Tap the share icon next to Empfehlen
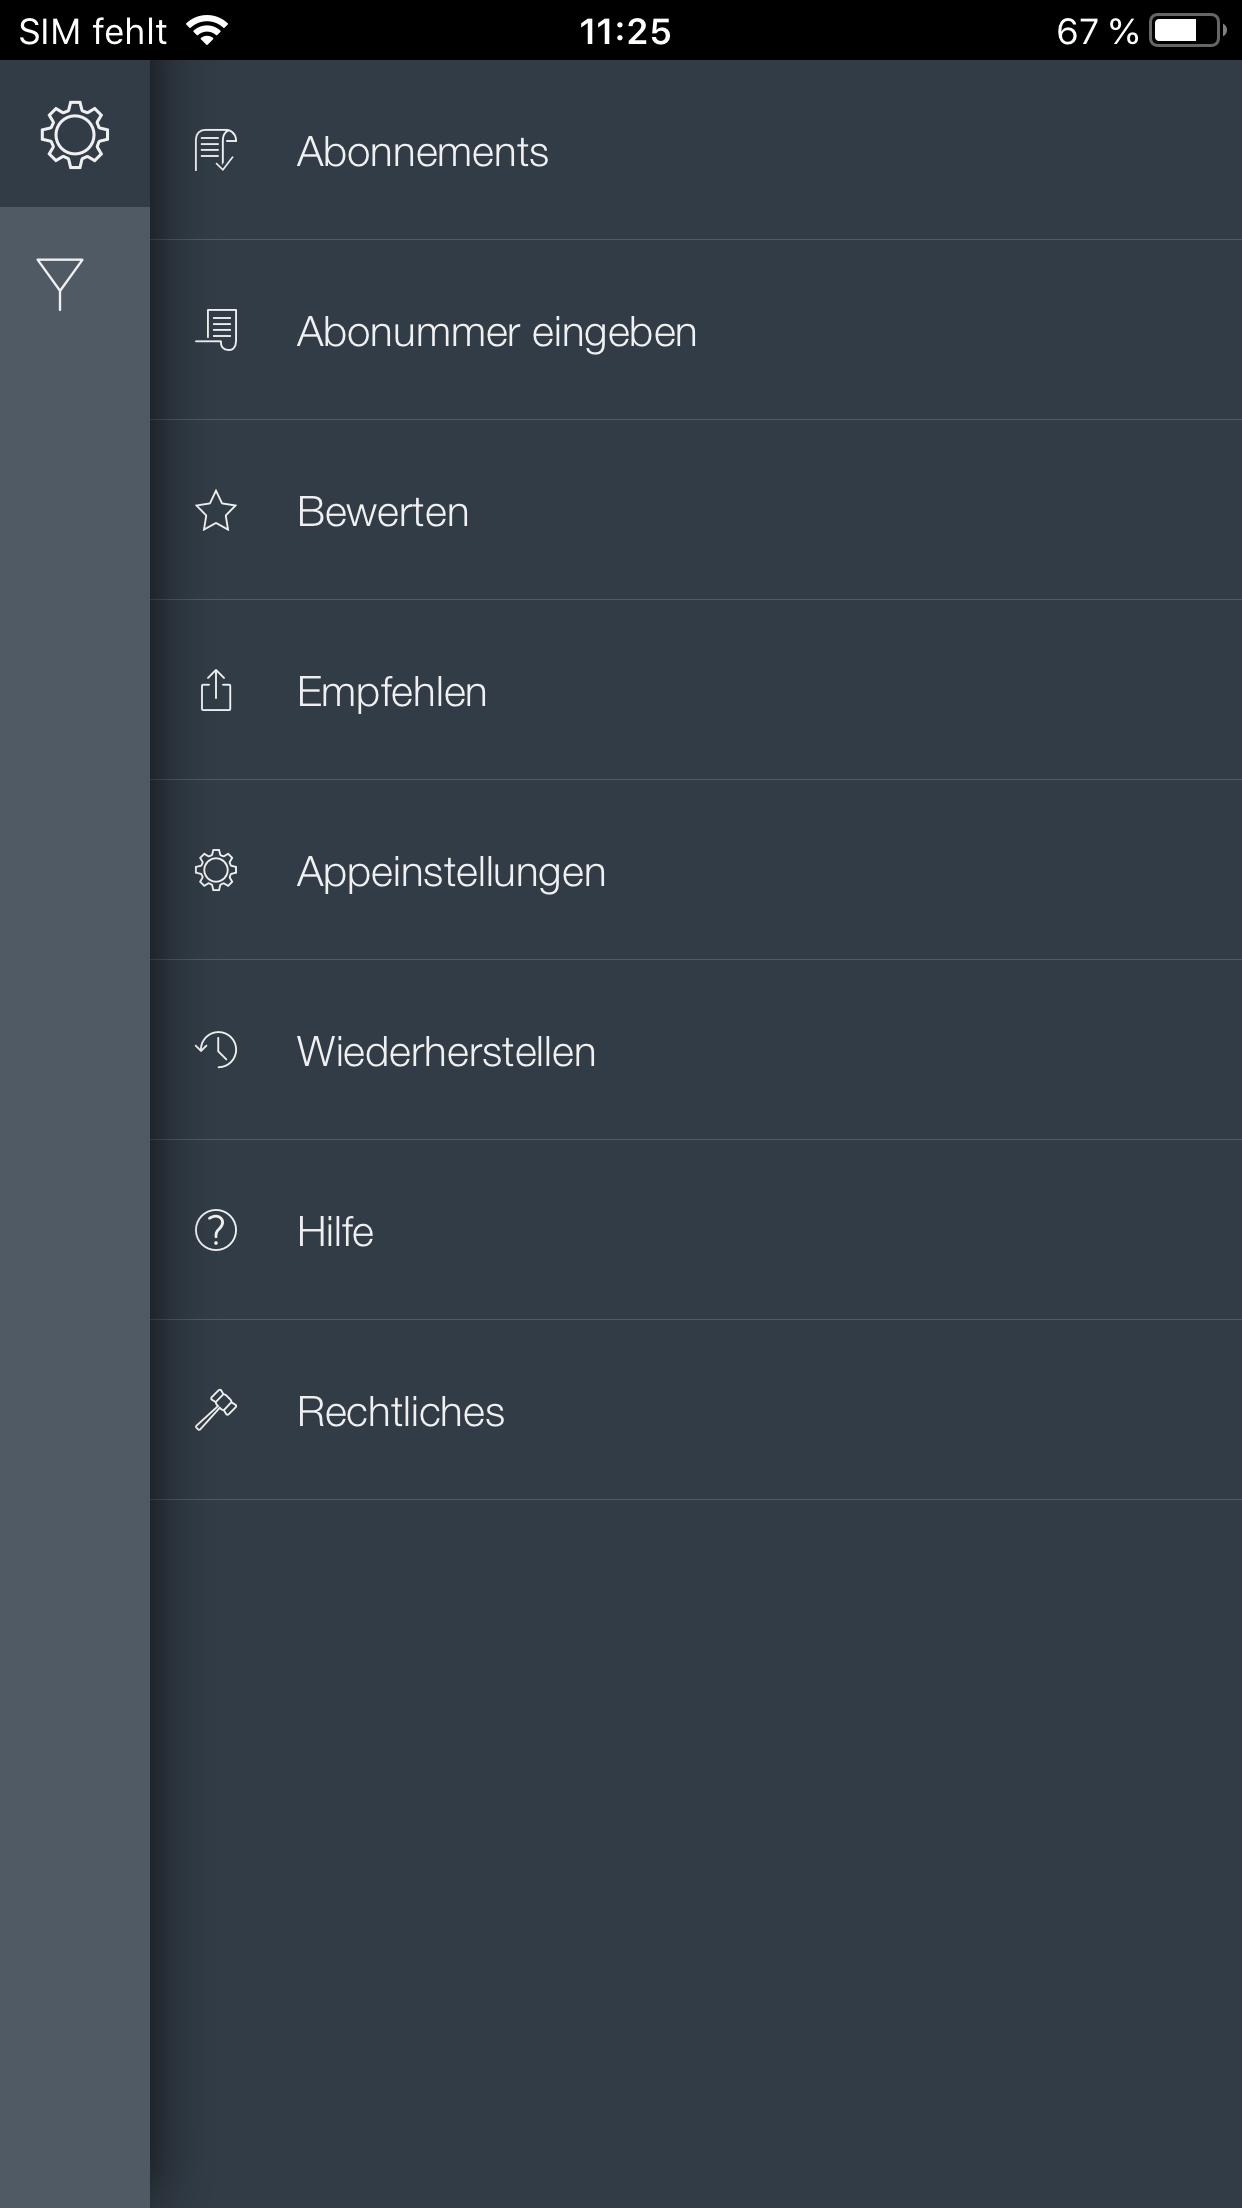Viewport: 1242px width, 2208px height. pyautogui.click(x=215, y=691)
